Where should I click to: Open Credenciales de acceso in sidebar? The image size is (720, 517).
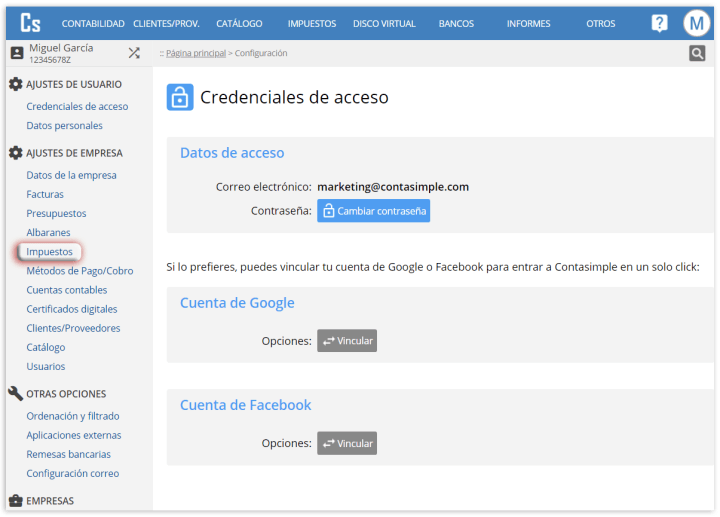(x=77, y=107)
